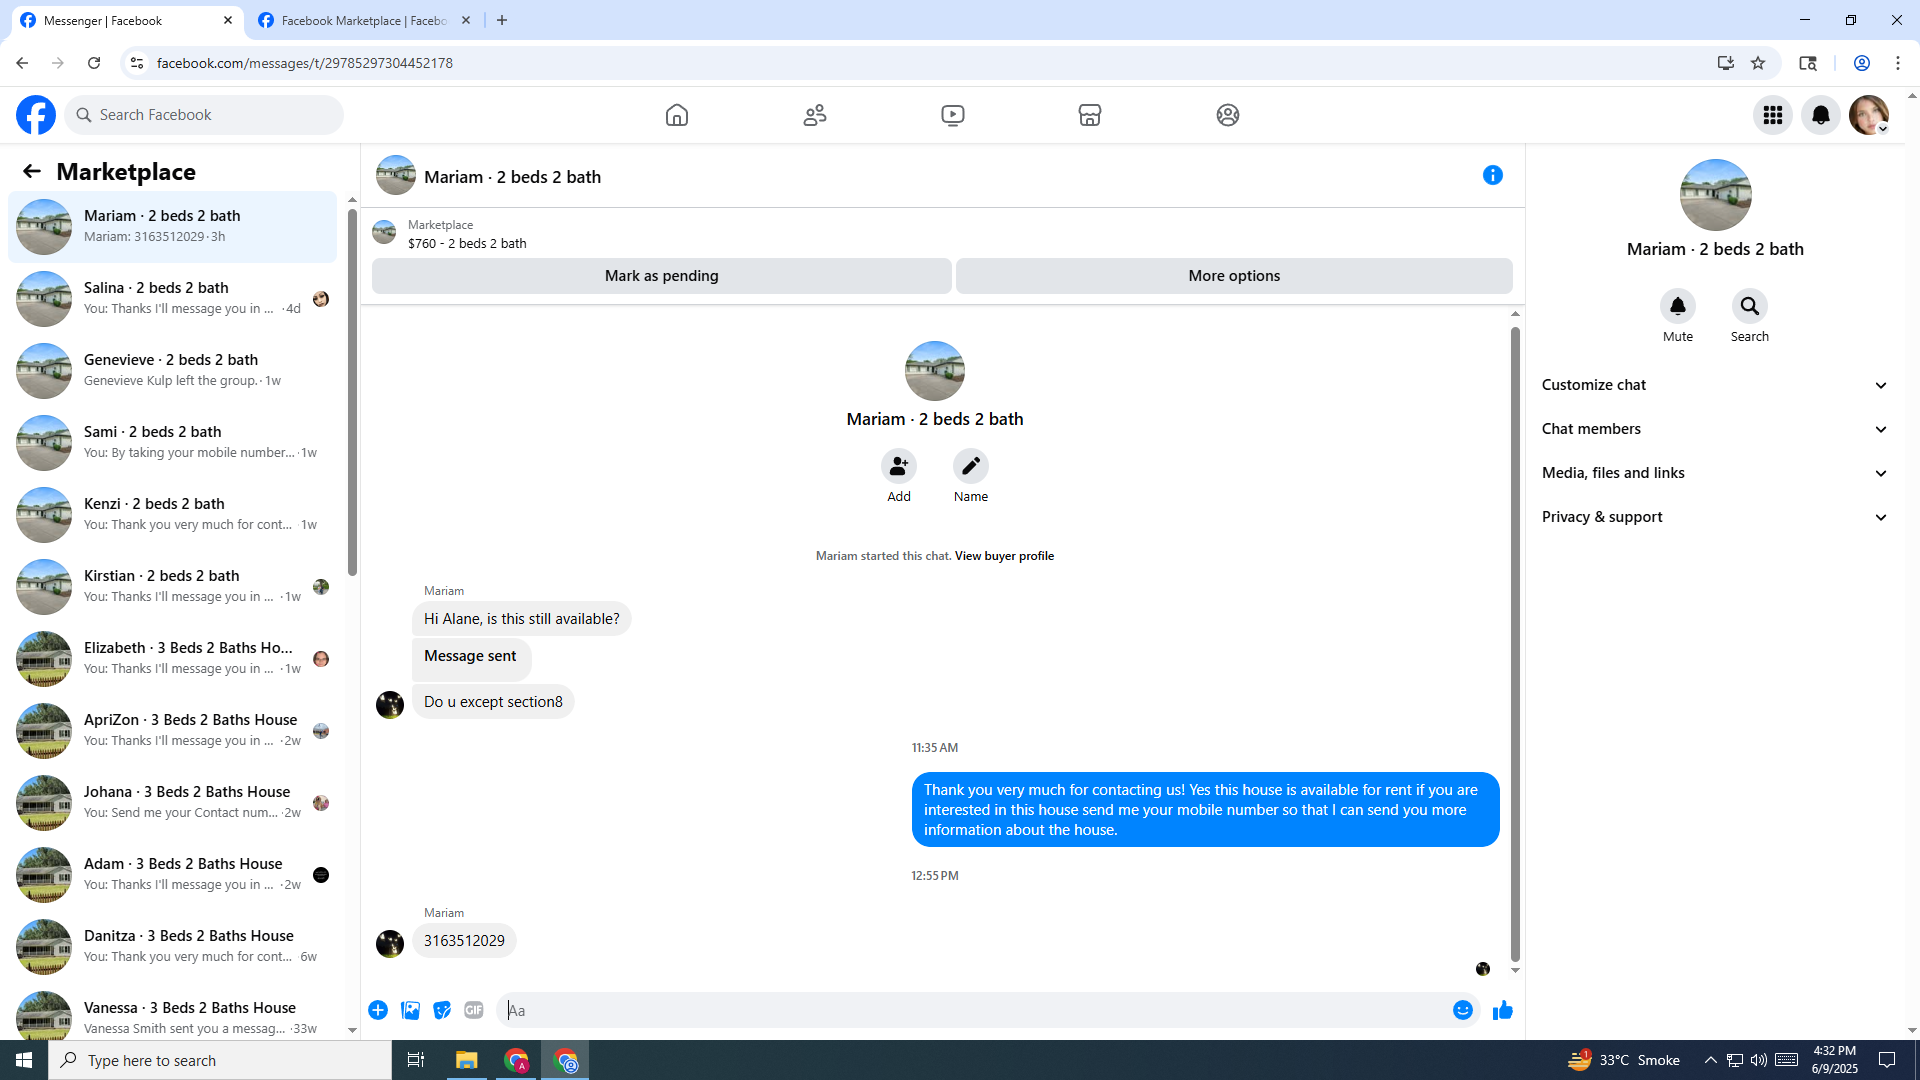The width and height of the screenshot is (1920, 1080).
Task: Open the Friends icon in top bar
Action: click(x=815, y=115)
